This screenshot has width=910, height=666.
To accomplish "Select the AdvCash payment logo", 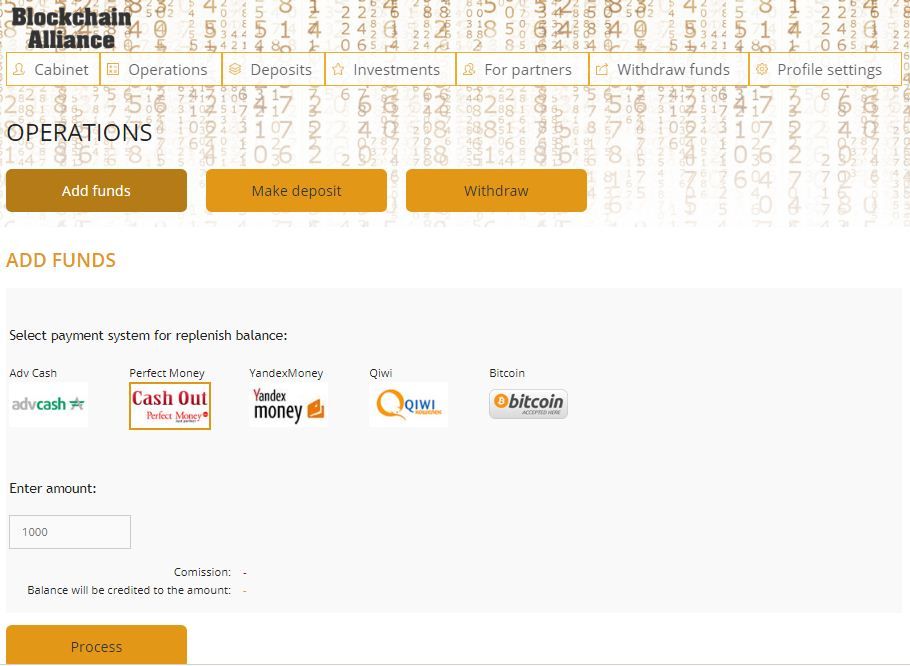I will [x=49, y=404].
